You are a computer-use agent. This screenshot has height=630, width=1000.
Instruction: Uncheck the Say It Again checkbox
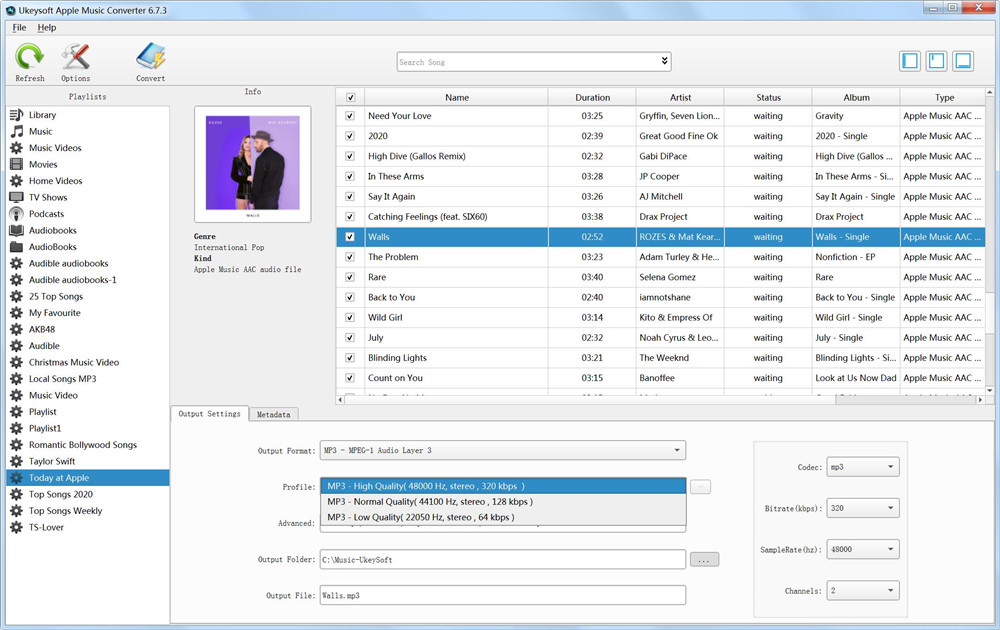coord(349,196)
